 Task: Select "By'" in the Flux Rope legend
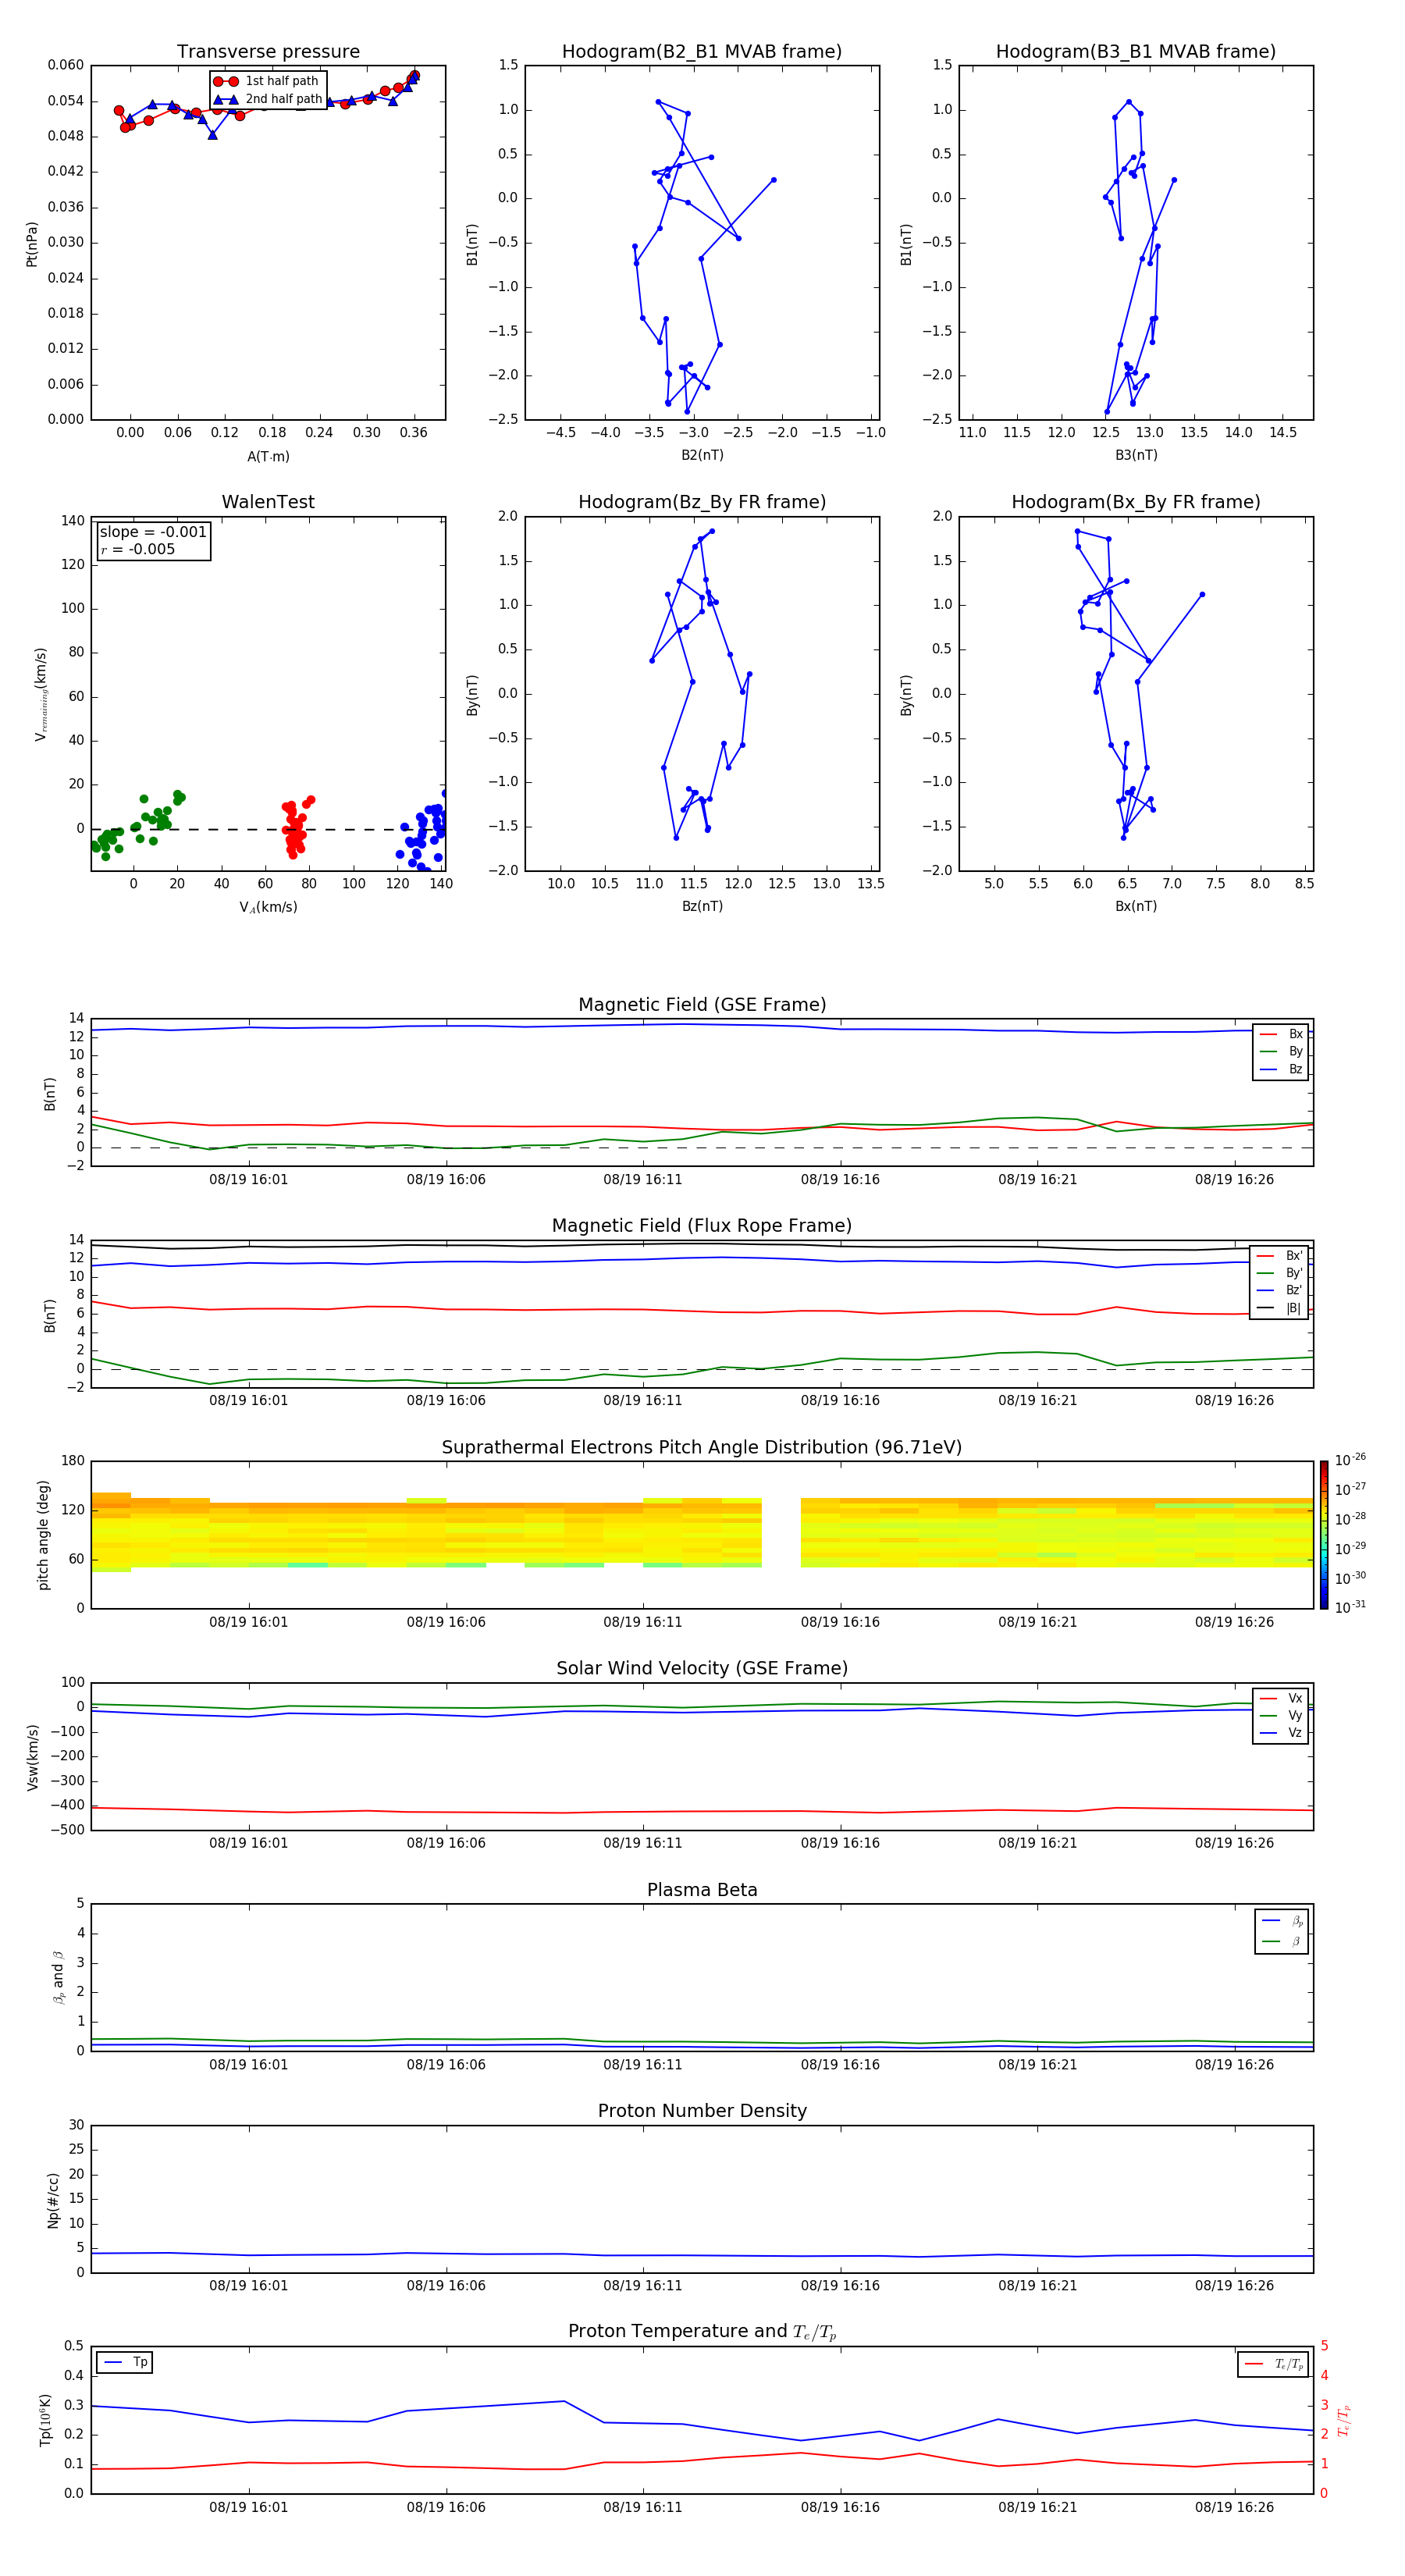[1280, 1273]
